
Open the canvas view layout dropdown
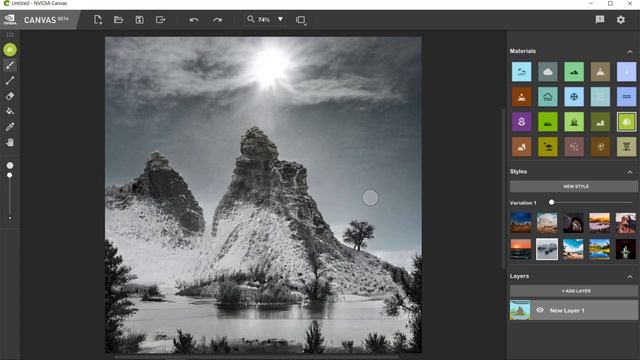(301, 20)
